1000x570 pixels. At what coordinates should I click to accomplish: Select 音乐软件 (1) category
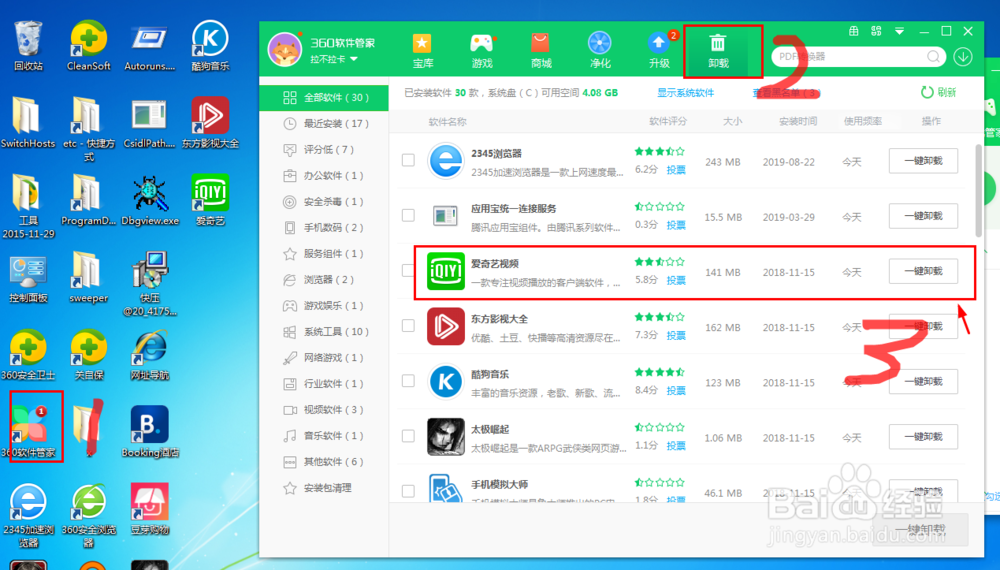coord(324,435)
